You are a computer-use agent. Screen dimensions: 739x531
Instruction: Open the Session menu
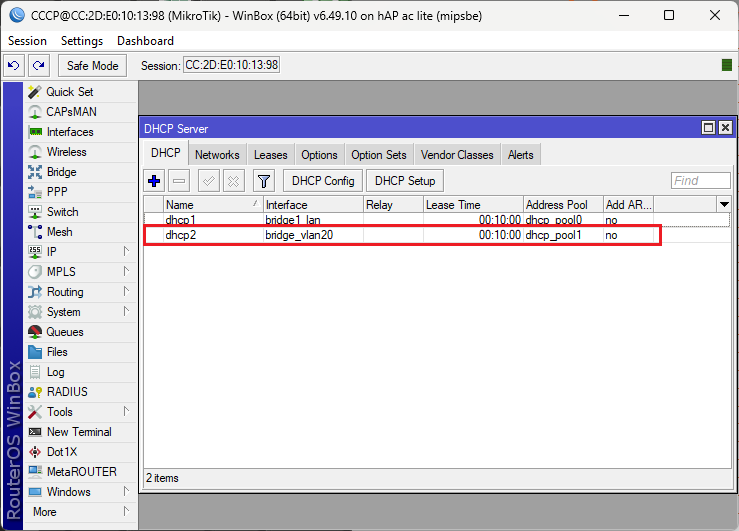coord(27,41)
